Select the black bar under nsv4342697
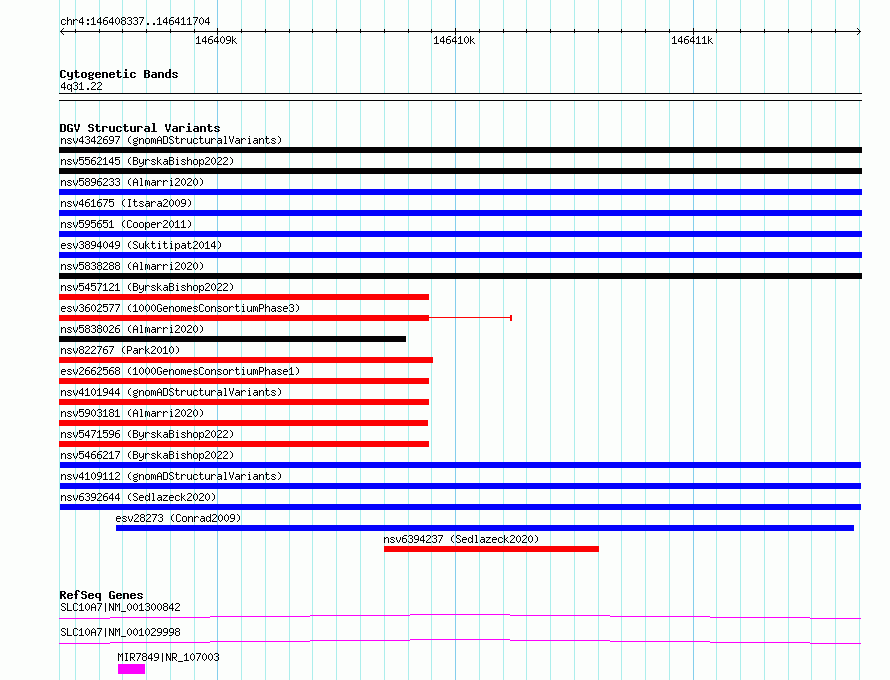This screenshot has height=680, width=890. click(x=460, y=150)
